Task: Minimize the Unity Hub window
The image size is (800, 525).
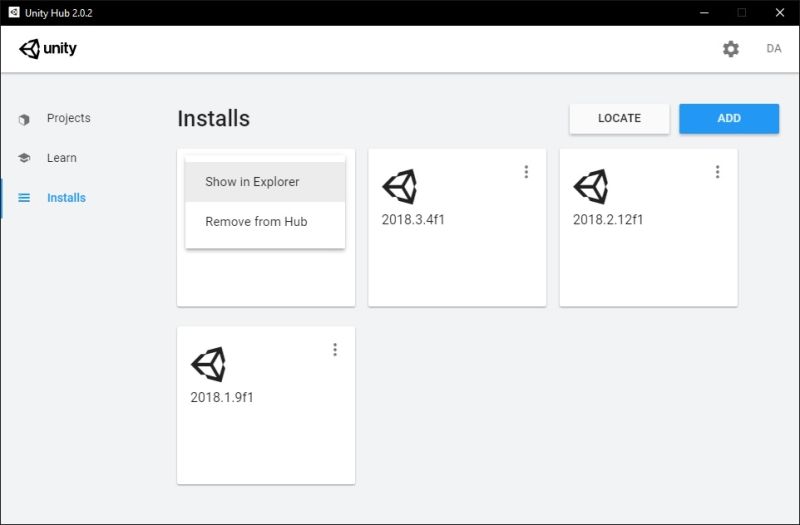Action: 704,13
